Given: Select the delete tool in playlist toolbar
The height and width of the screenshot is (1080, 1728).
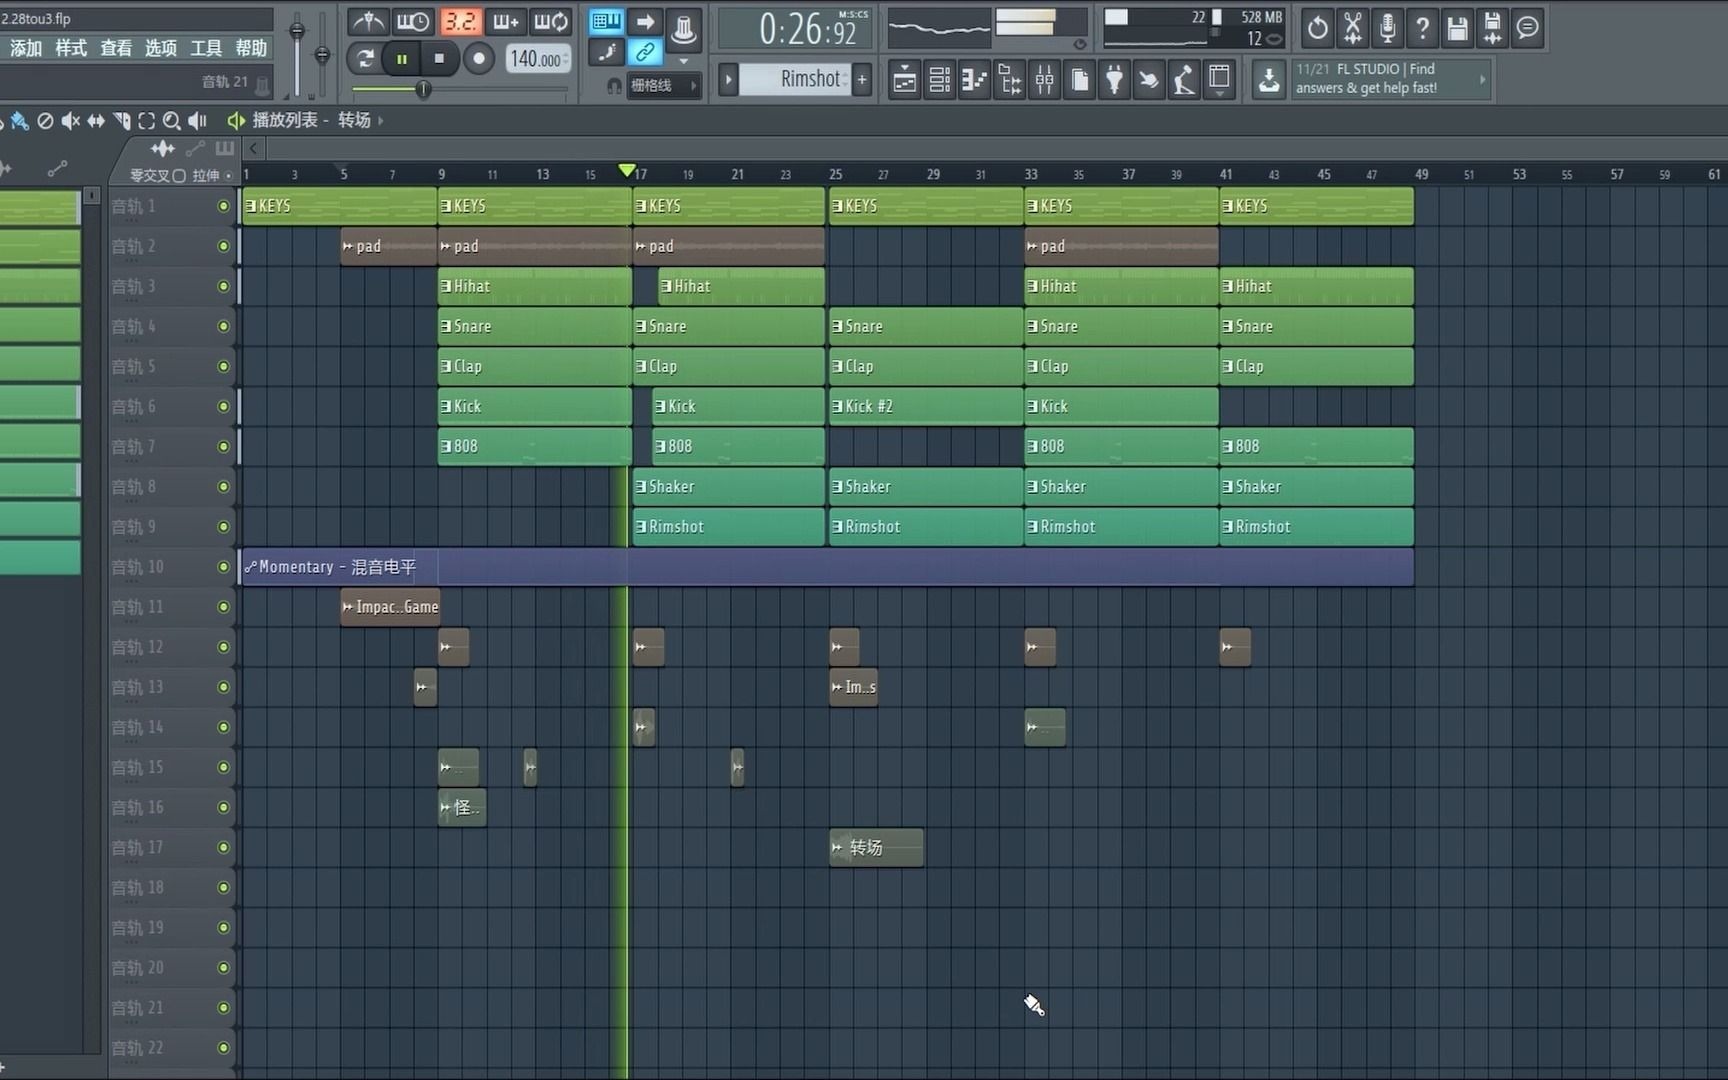Looking at the screenshot, I should point(45,120).
